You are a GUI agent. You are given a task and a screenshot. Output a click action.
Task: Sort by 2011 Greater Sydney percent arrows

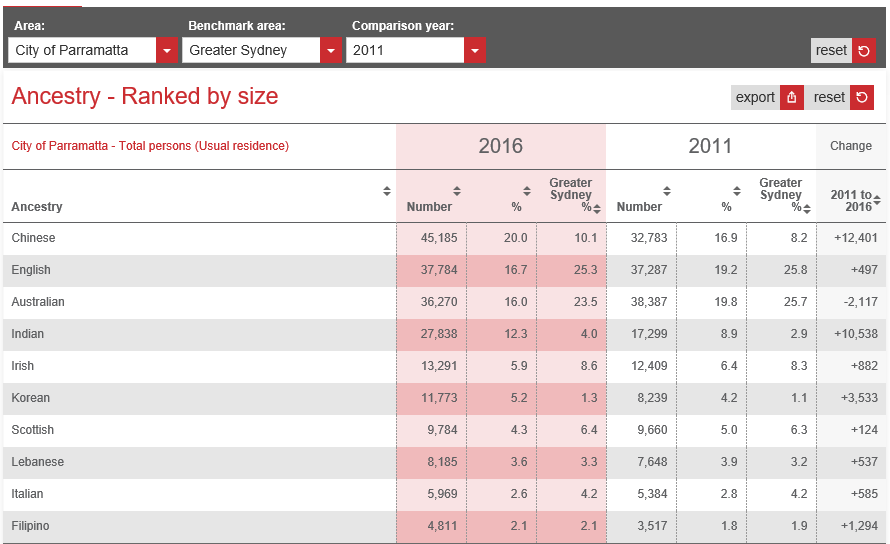click(807, 209)
